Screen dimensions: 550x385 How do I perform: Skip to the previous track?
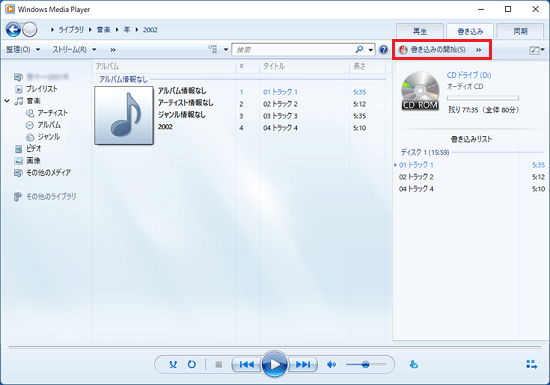(246, 365)
